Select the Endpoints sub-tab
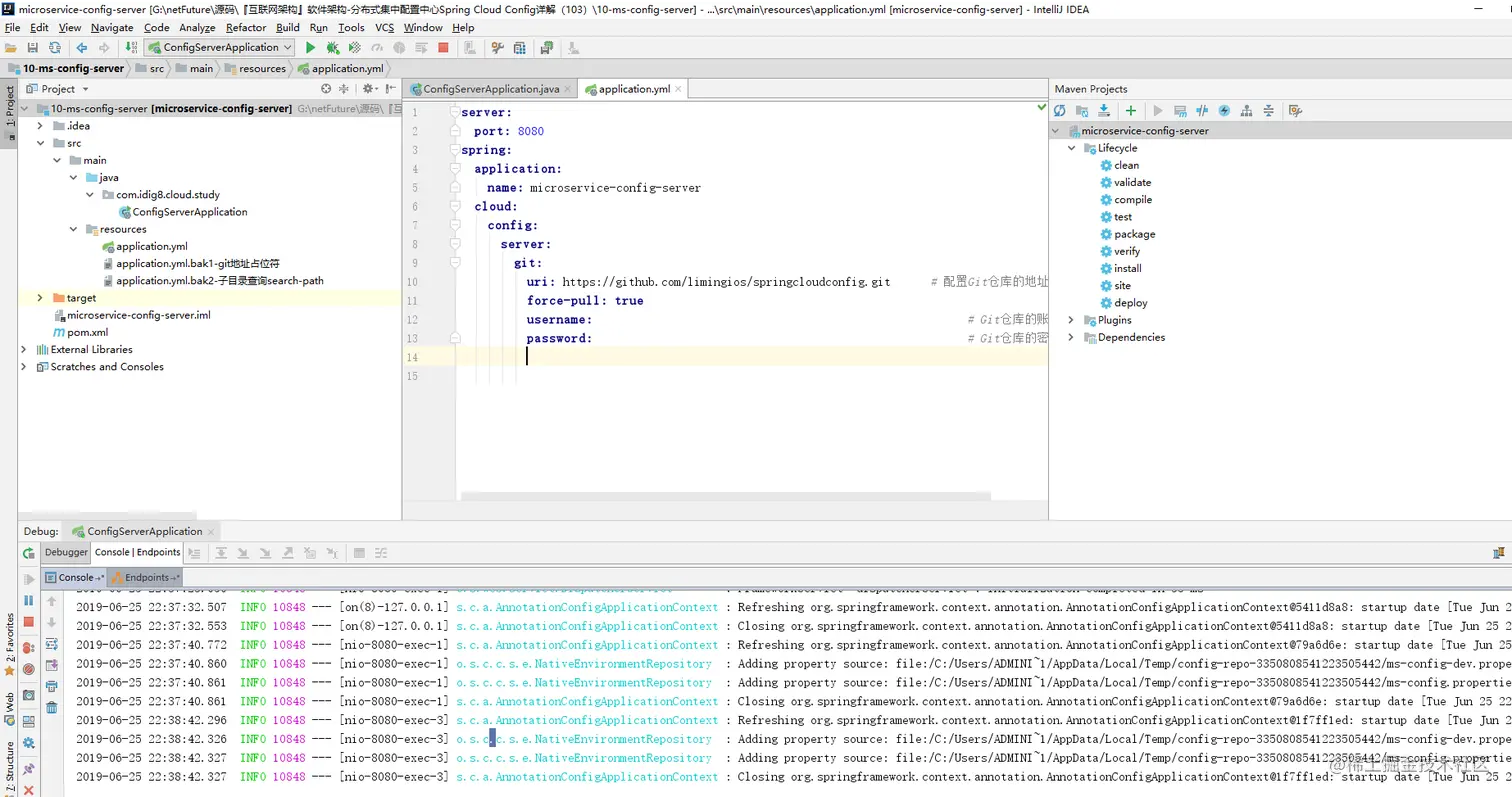 (x=146, y=577)
